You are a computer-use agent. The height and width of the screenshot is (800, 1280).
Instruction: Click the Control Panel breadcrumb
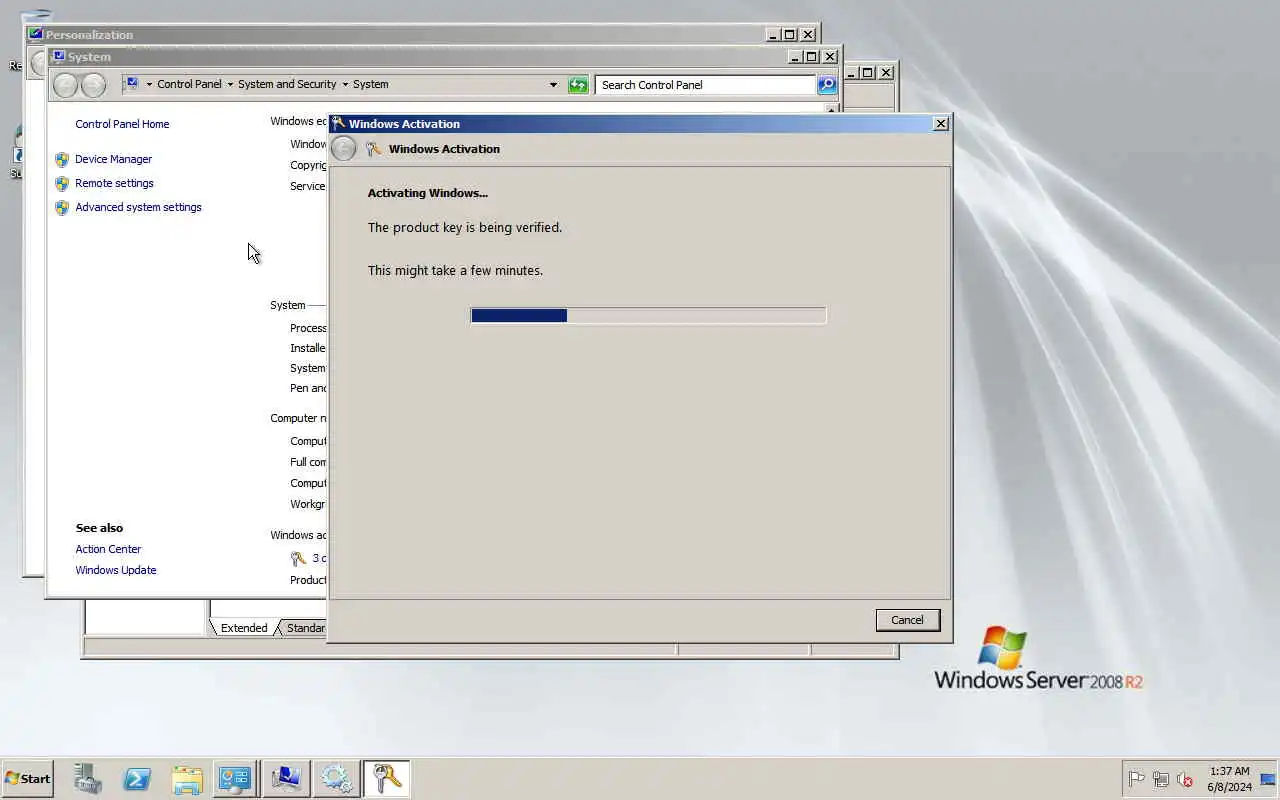[x=189, y=85]
